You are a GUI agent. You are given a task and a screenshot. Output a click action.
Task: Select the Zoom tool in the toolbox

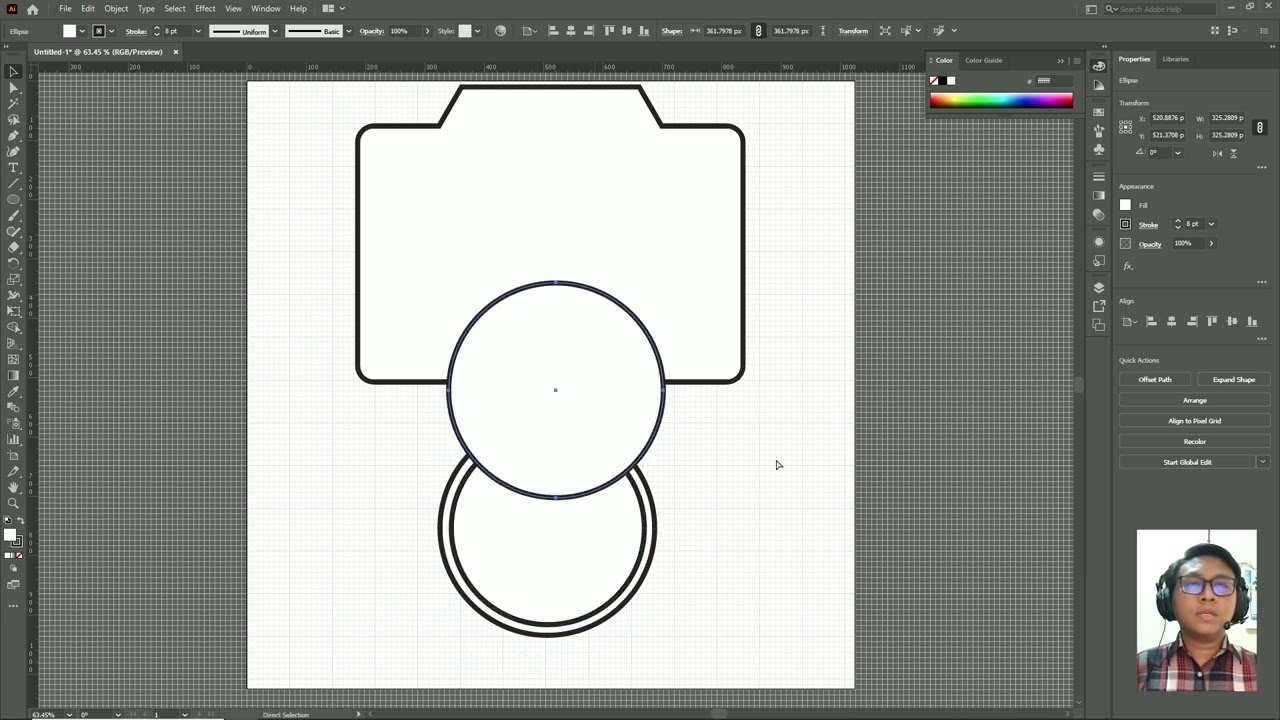[x=14, y=503]
